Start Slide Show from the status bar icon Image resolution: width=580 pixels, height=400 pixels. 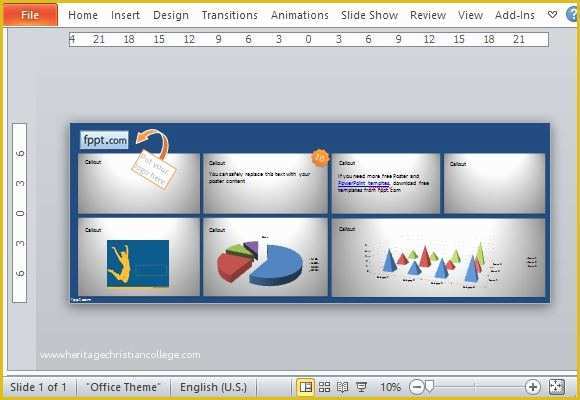pos(361,387)
